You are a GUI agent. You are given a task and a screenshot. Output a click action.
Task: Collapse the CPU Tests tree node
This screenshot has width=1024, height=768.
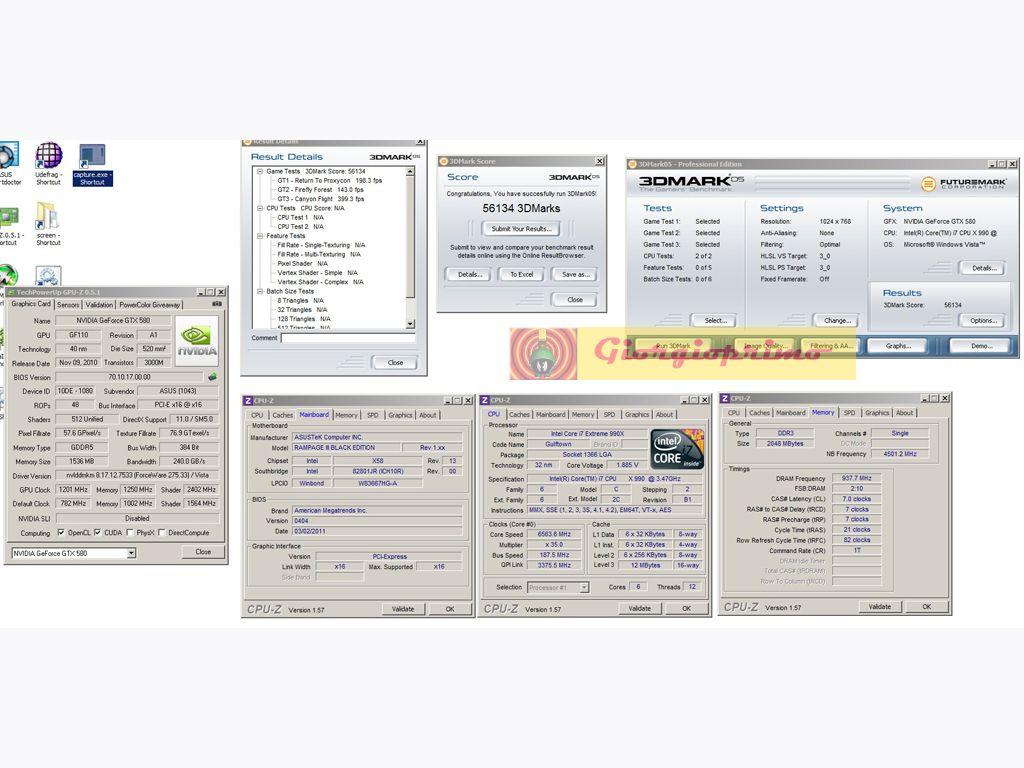pyautogui.click(x=259, y=208)
